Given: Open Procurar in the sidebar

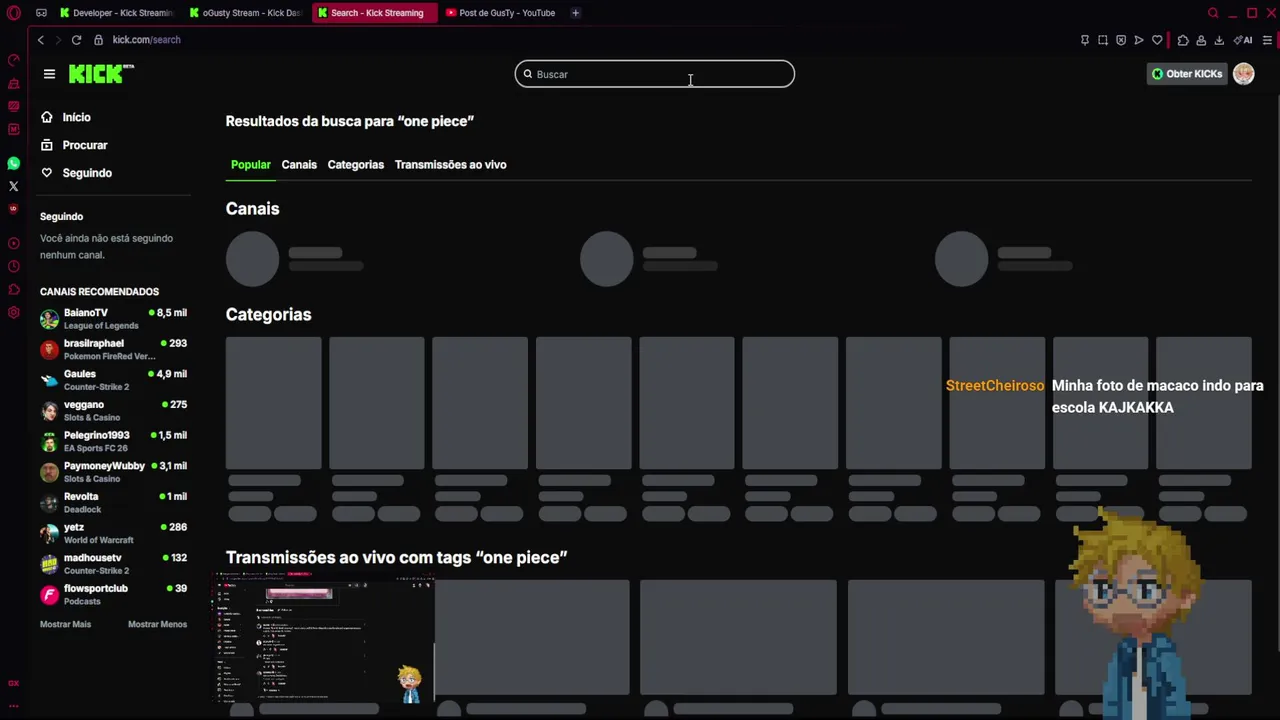Looking at the screenshot, I should tap(73, 145).
